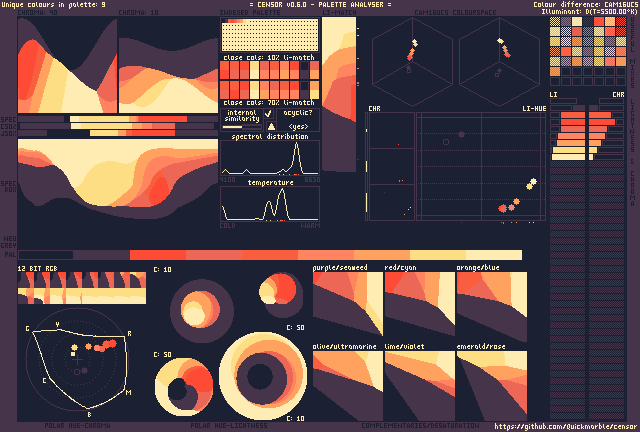Select the bright red swatch in PAL strip
This screenshot has width=640, height=432.
click(158, 255)
